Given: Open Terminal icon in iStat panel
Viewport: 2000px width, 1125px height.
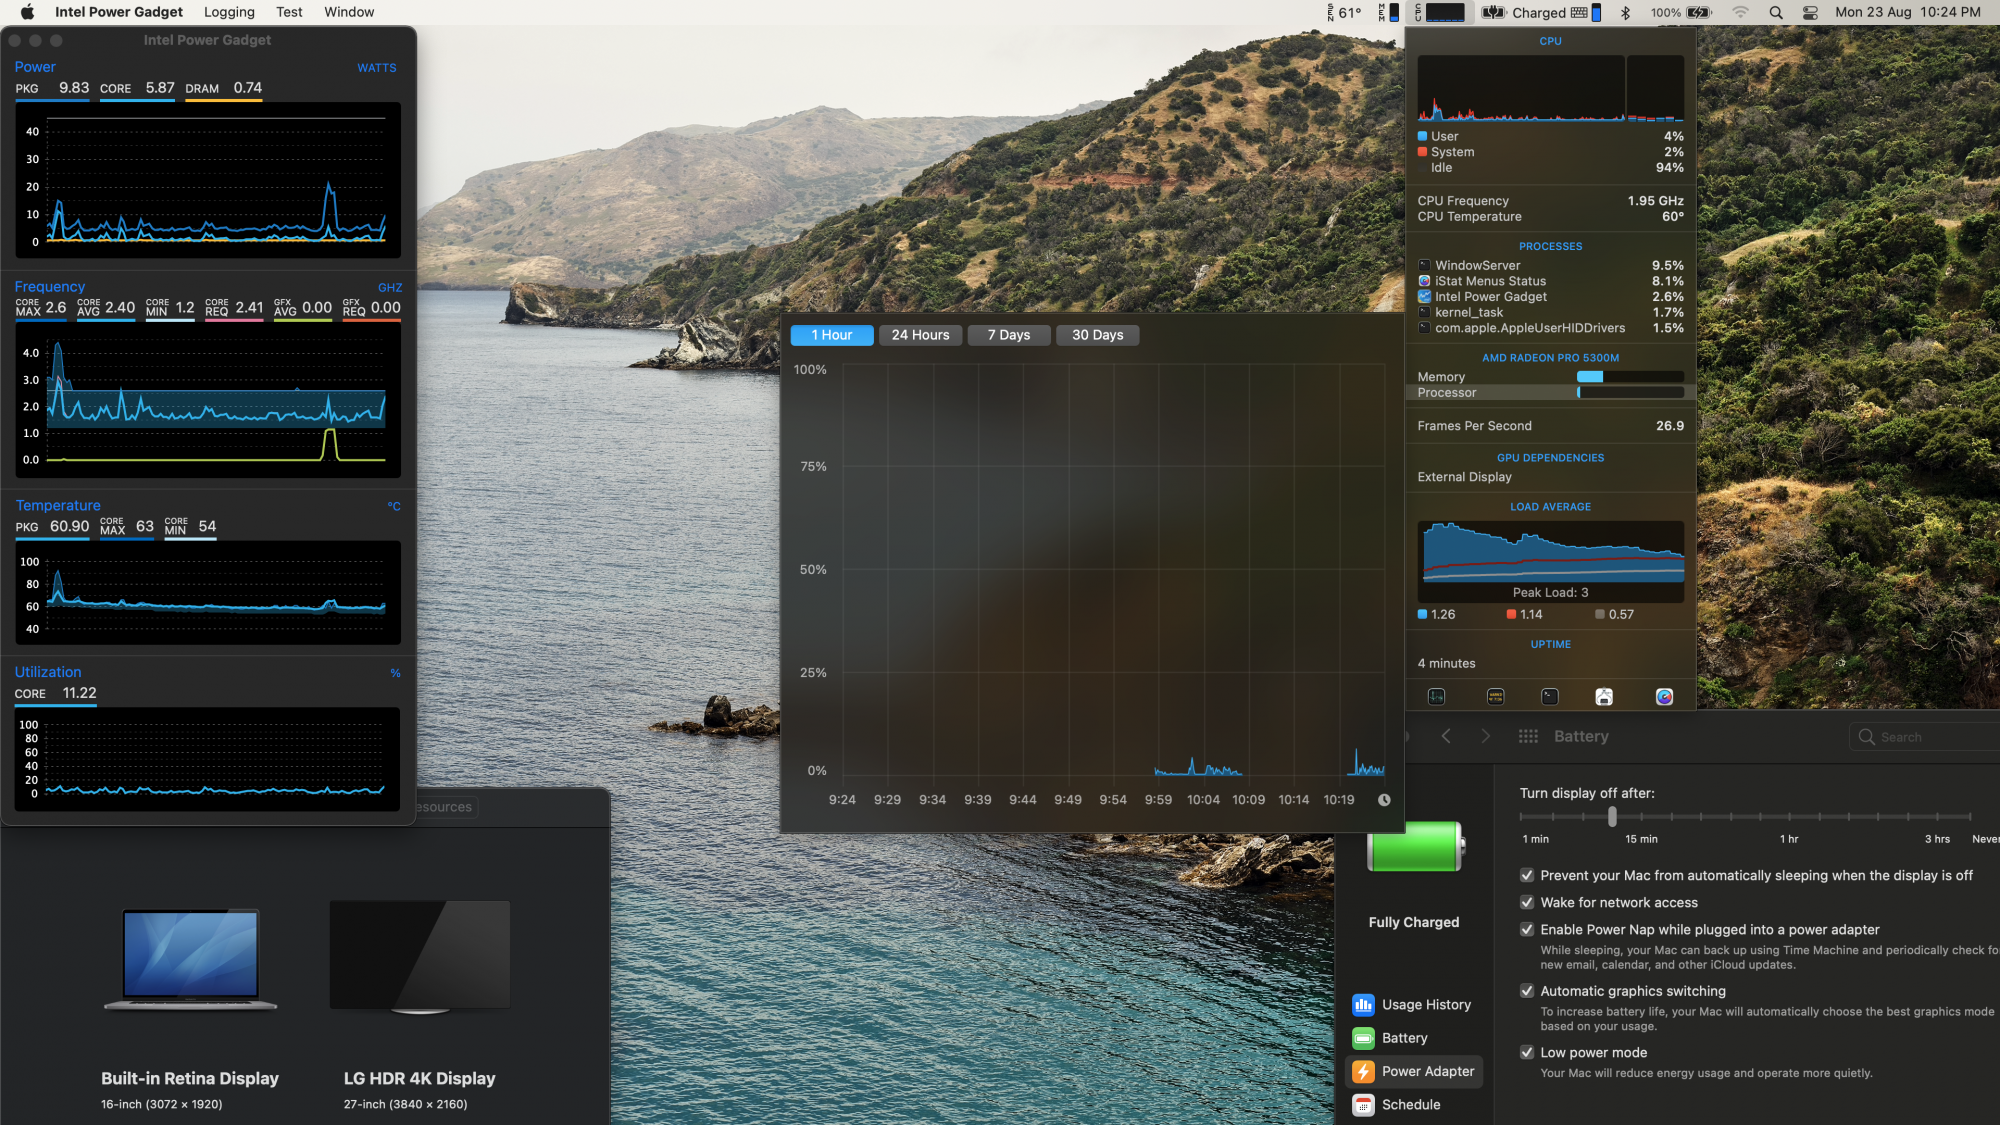Looking at the screenshot, I should (x=1549, y=697).
